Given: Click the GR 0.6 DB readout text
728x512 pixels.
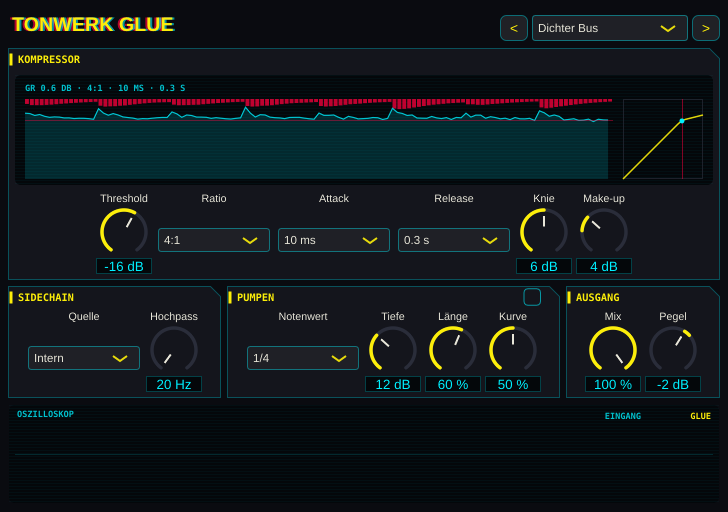Looking at the screenshot, I should tap(48, 88).
